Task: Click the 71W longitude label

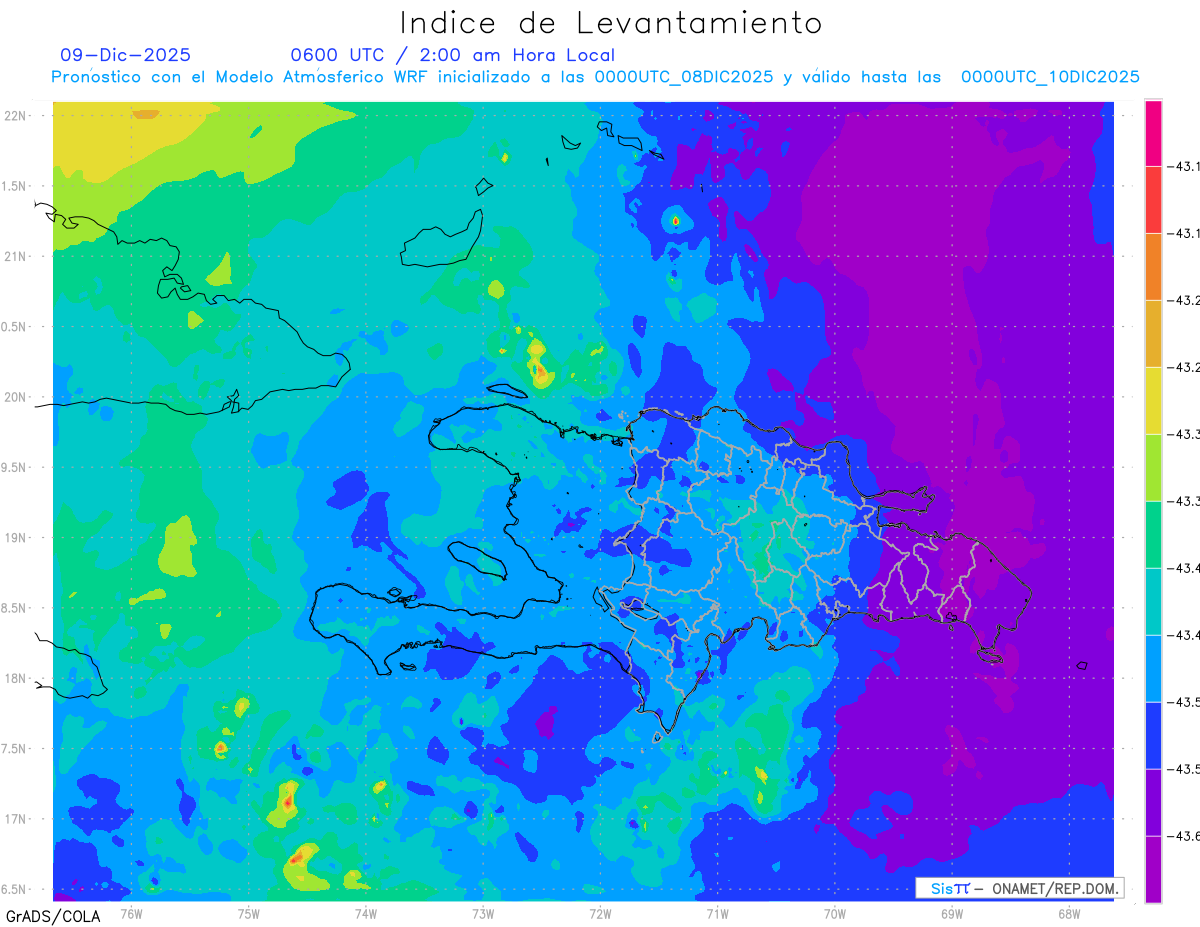Action: point(717,913)
